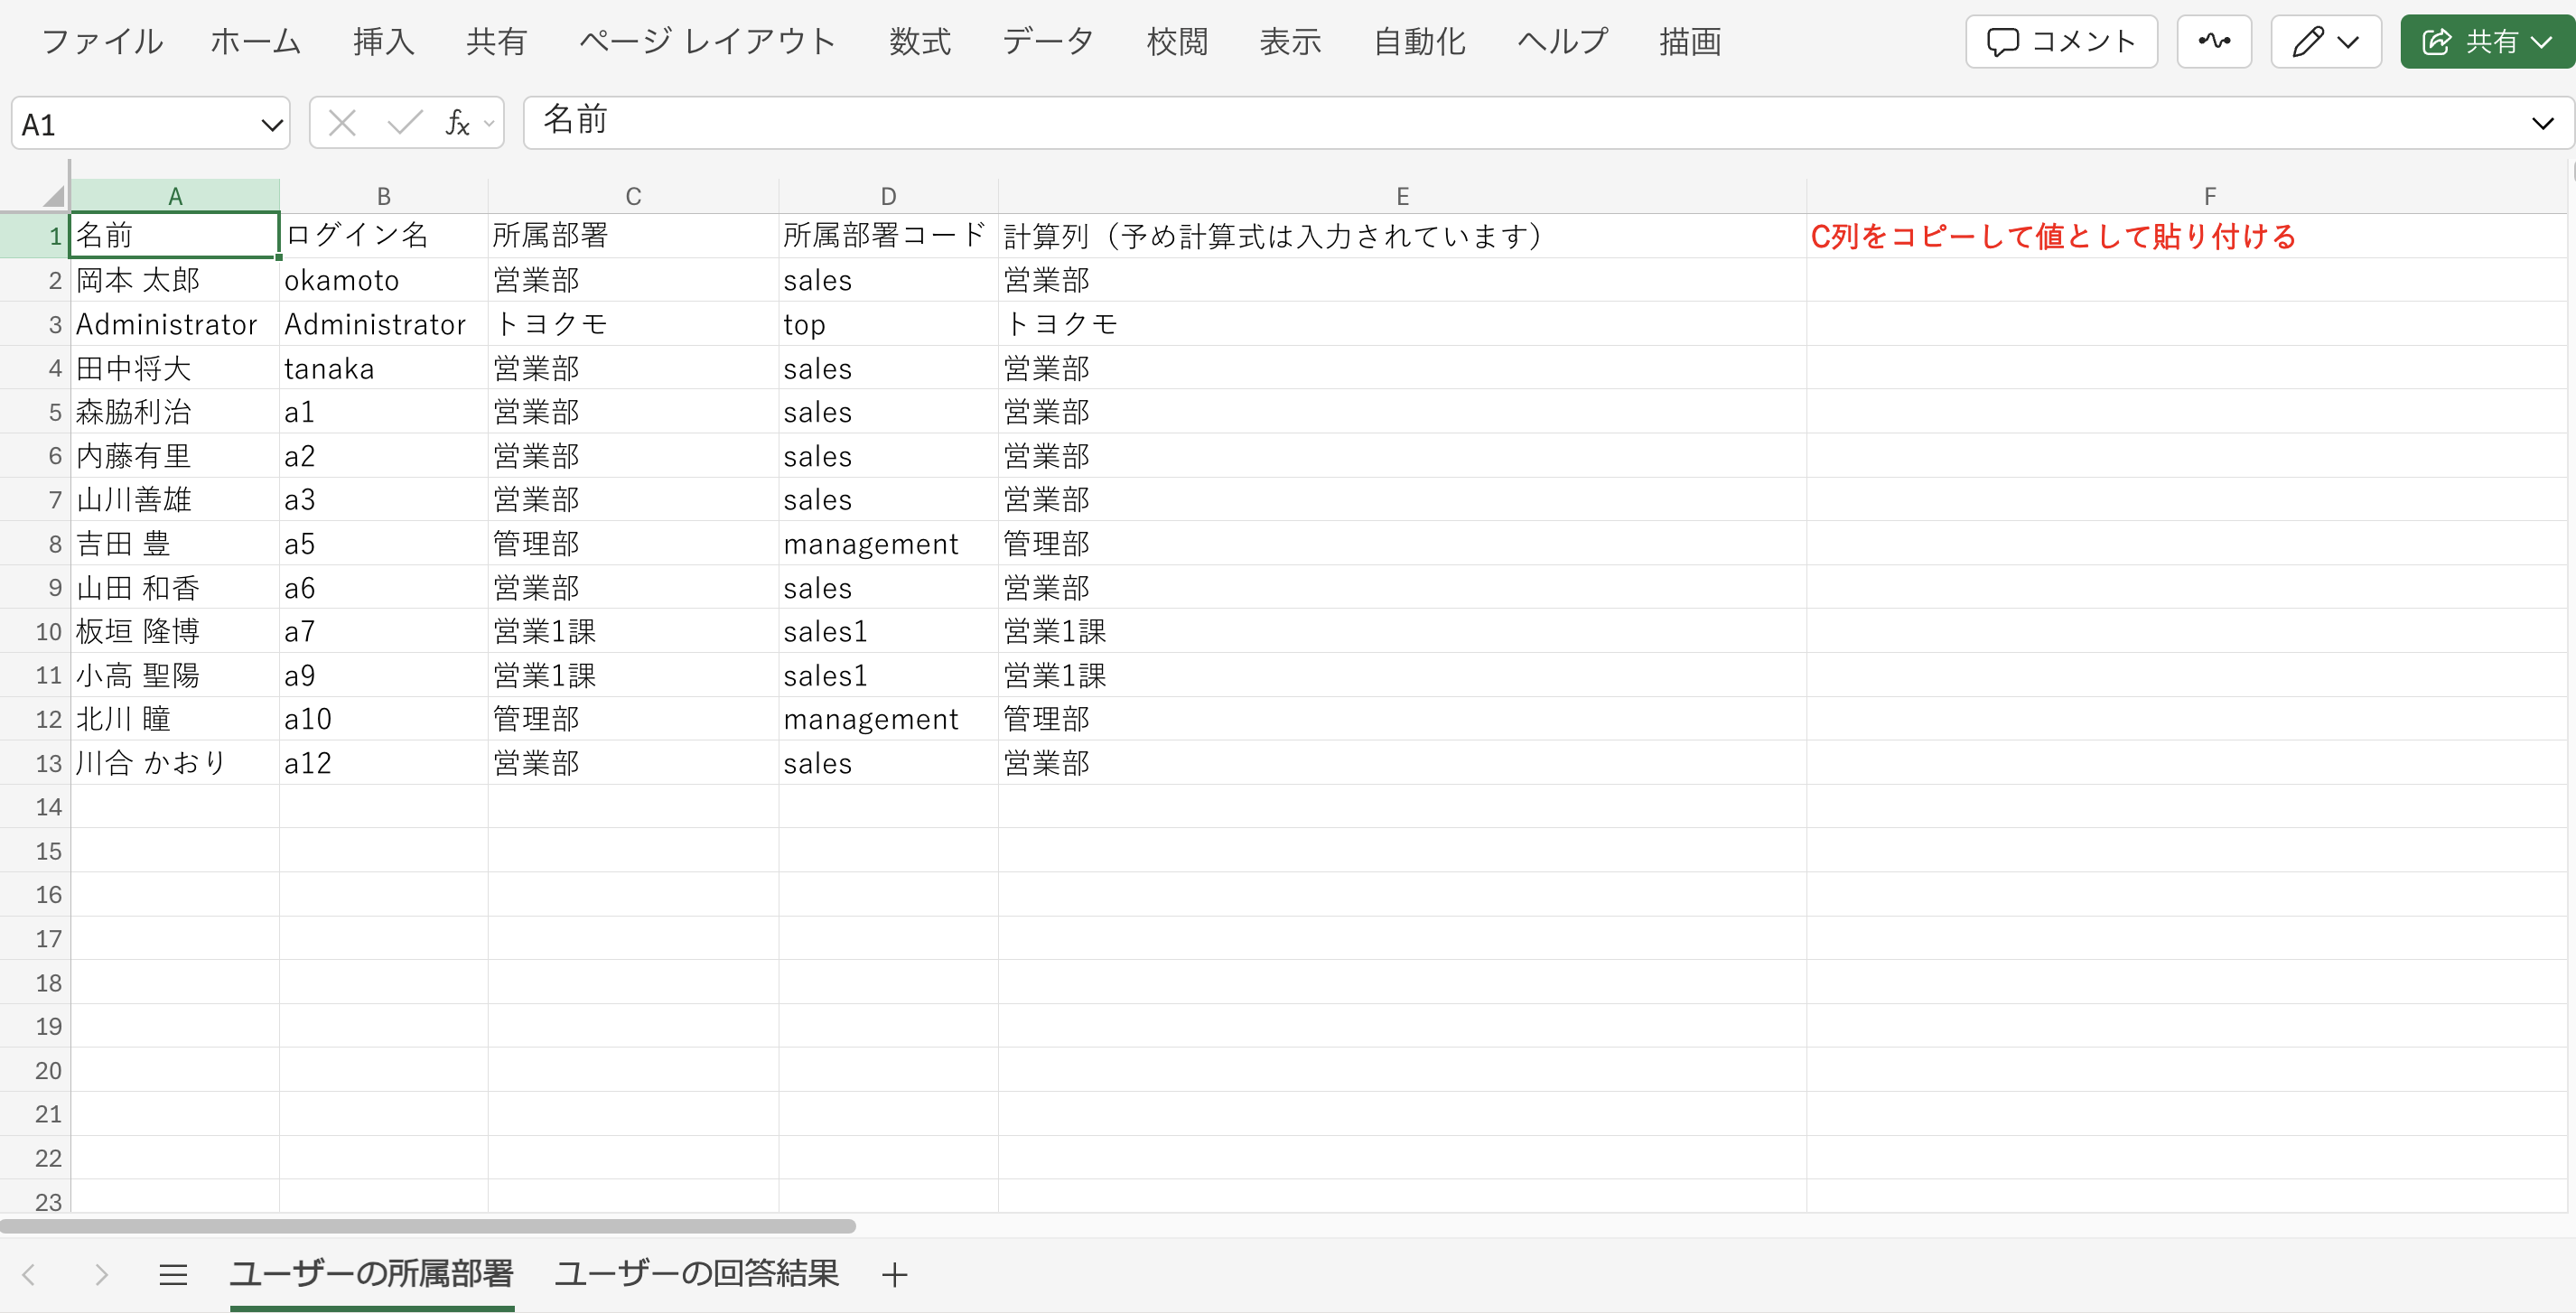Click cell 内藤有里
The image size is (2576, 1313).
[175, 456]
